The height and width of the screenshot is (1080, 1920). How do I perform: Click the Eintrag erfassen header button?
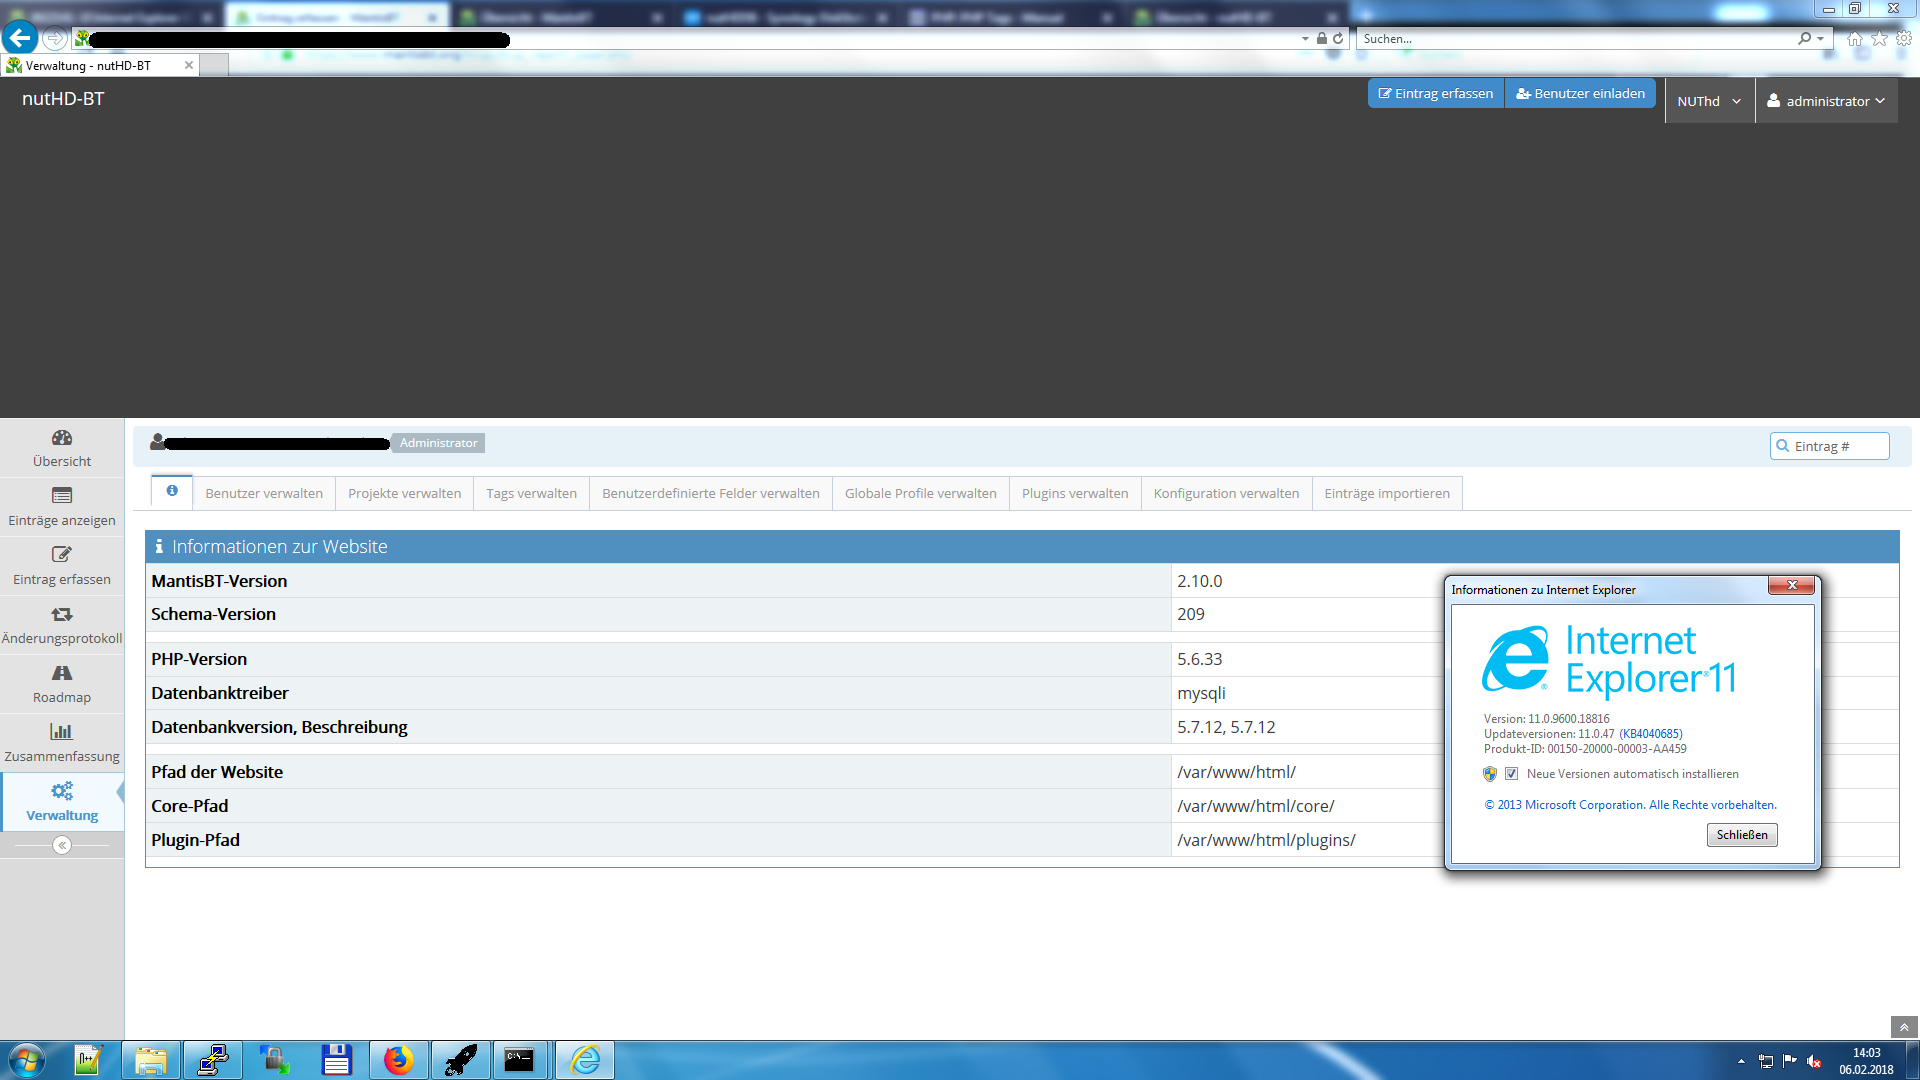(1436, 93)
